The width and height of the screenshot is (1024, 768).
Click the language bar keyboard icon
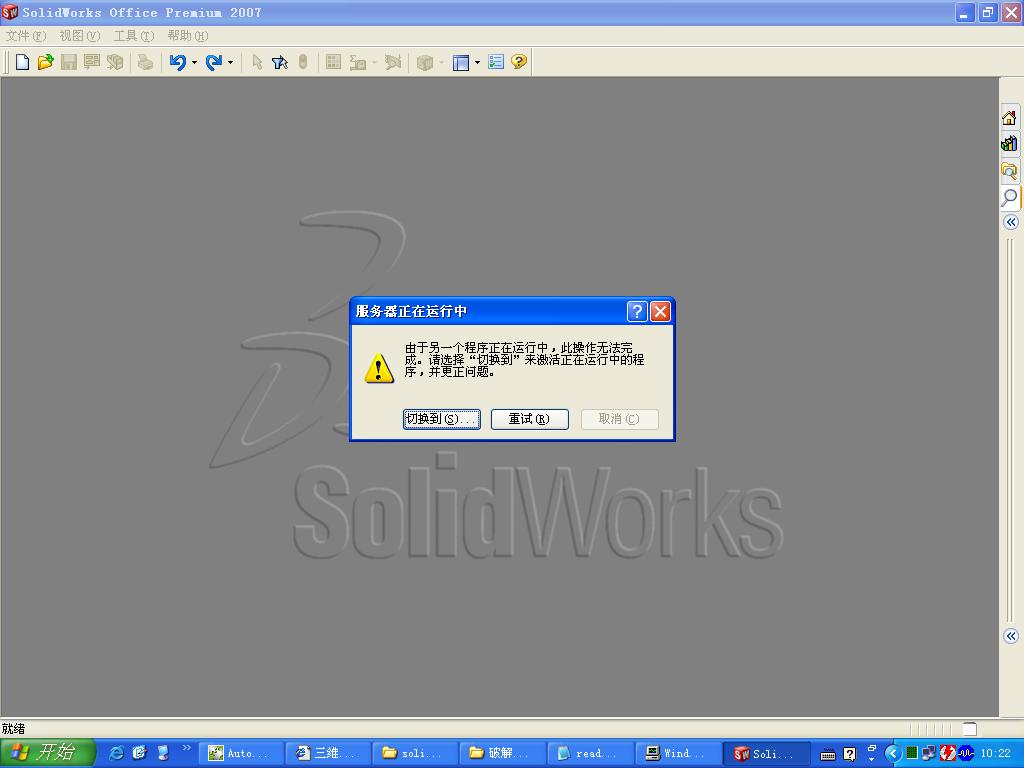[x=827, y=754]
